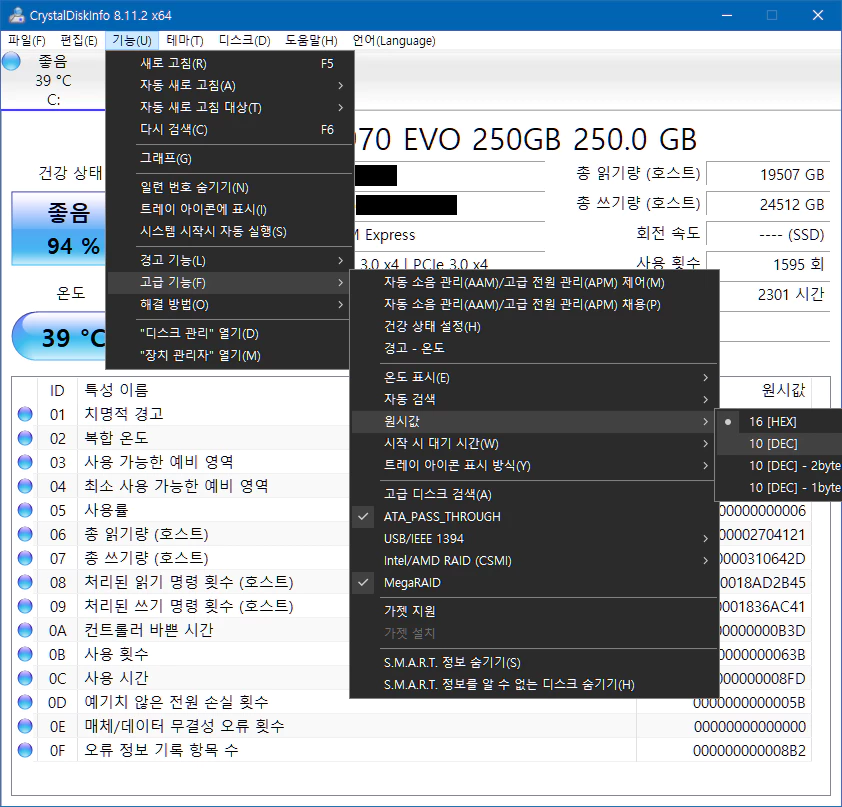Open "장치 관리자" 열기(M) entry

pyautogui.click(x=229, y=355)
